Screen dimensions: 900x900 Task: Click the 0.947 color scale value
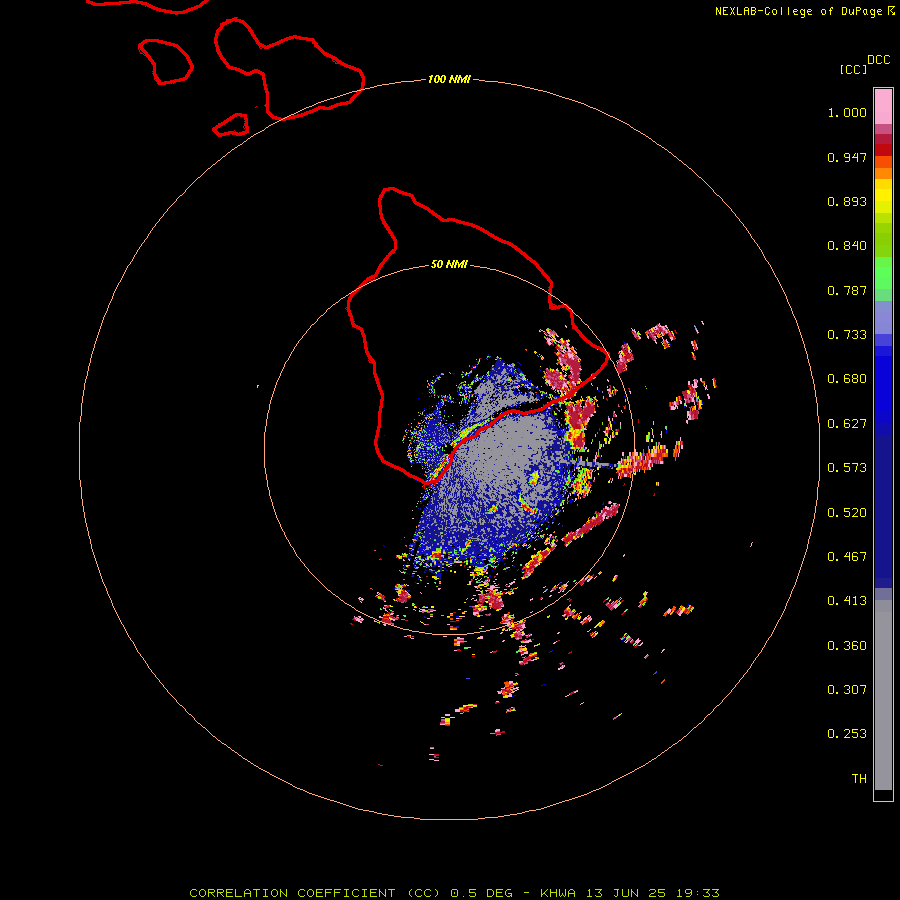click(847, 157)
